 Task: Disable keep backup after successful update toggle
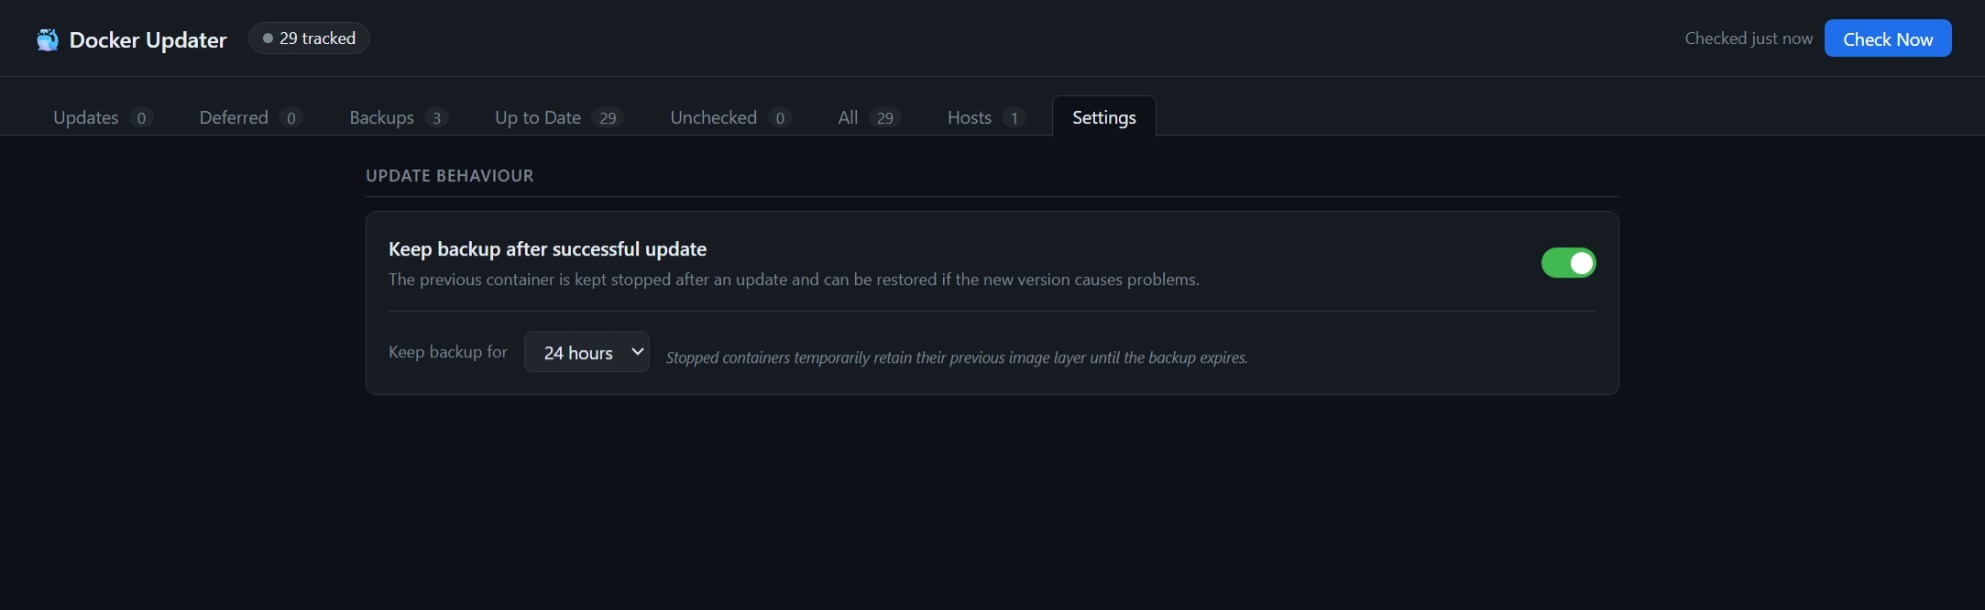tap(1568, 263)
